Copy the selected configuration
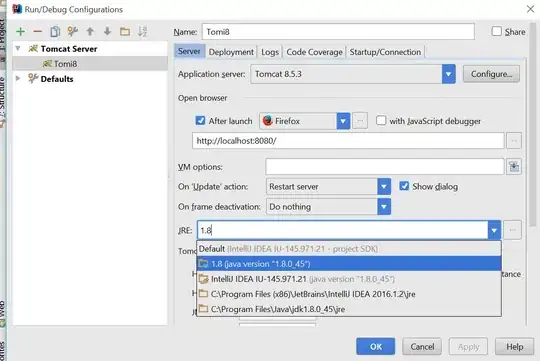 click(55, 32)
